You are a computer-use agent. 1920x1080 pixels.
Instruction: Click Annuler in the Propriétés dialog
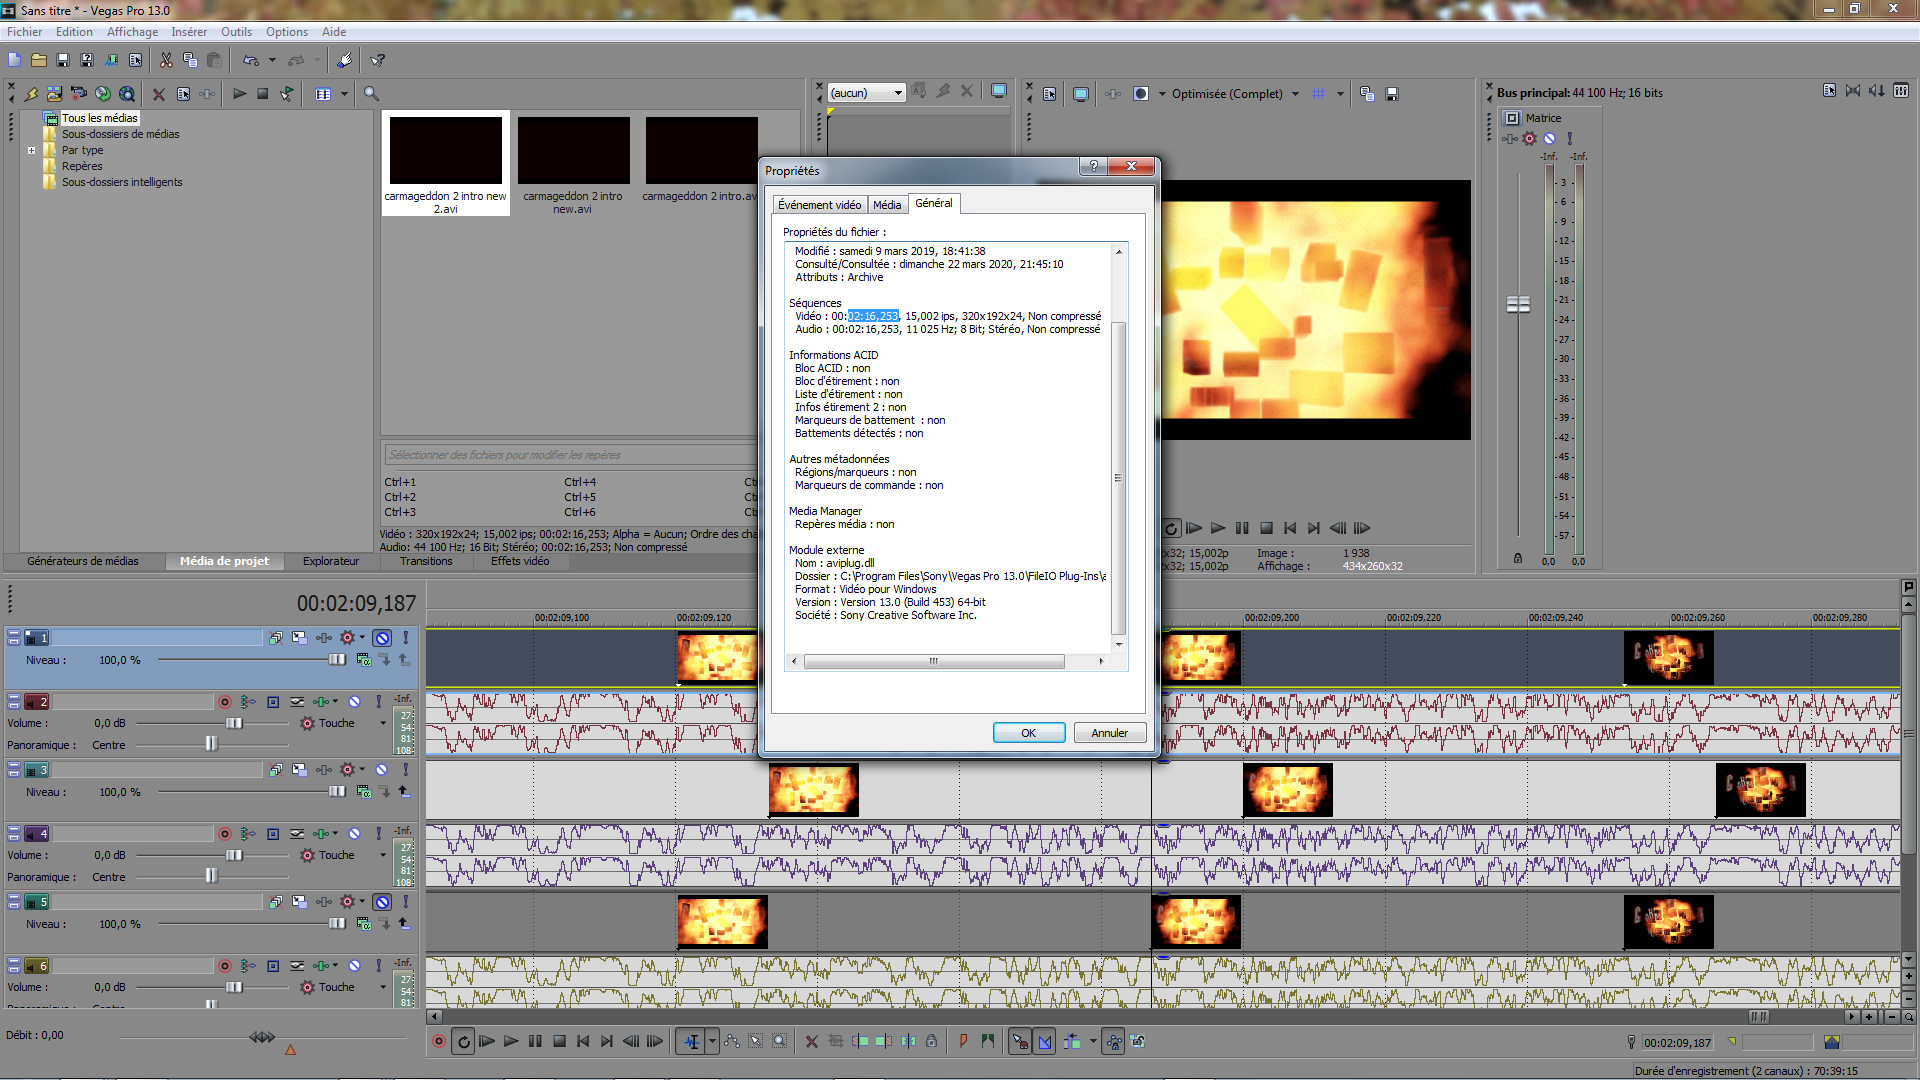coord(1110,733)
